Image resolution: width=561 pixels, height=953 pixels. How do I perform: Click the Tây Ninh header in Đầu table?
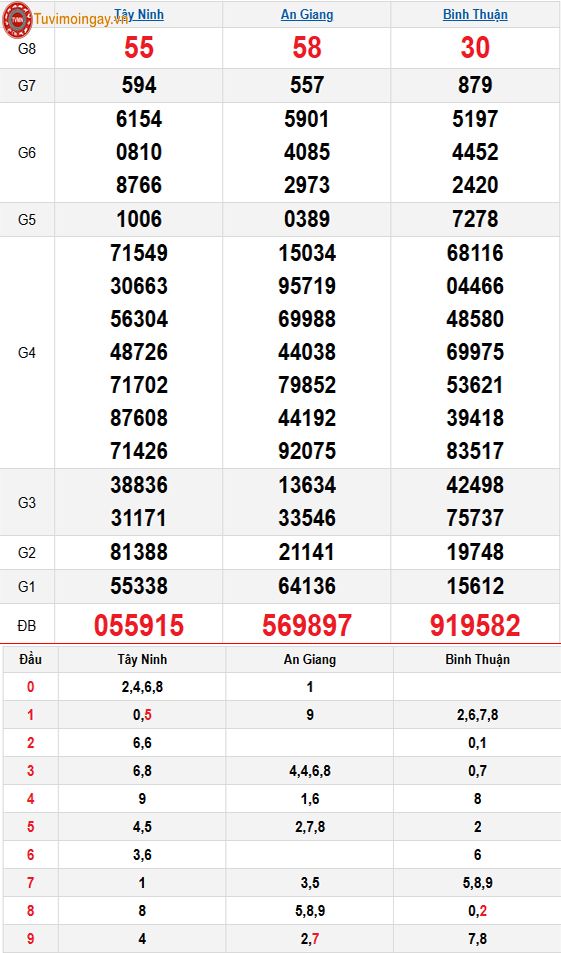[142, 659]
